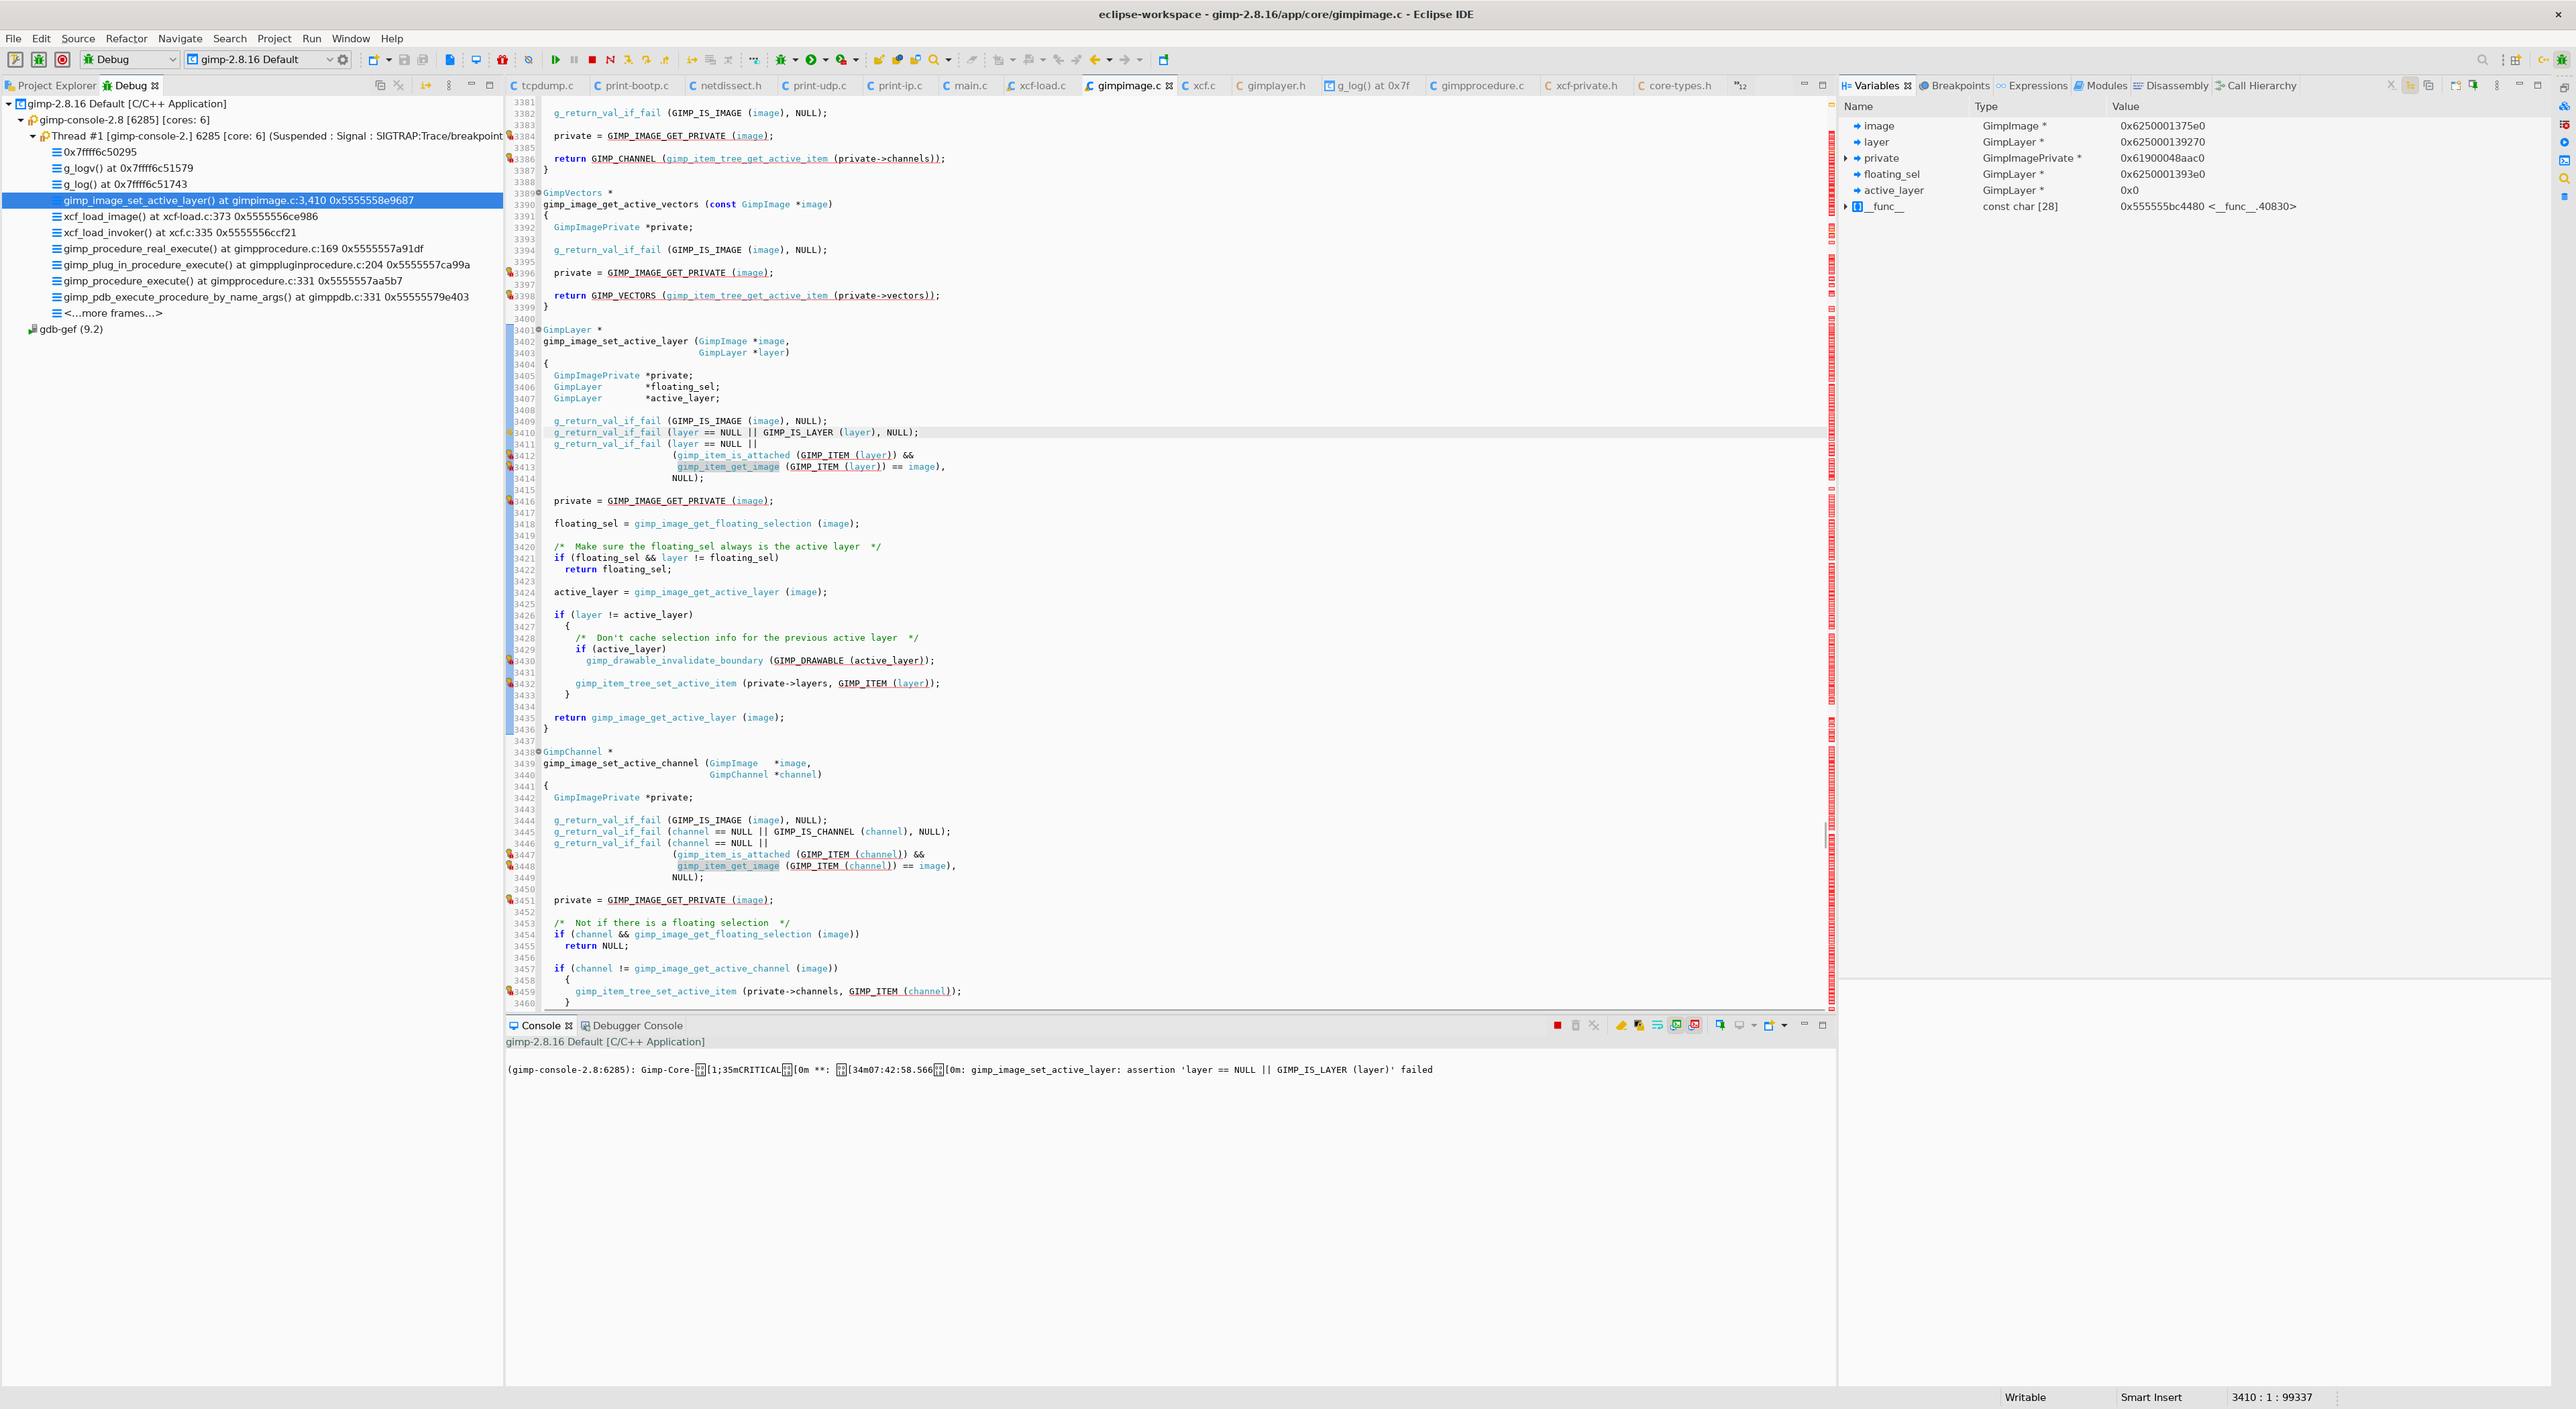Viewport: 2576px width, 1409px height.
Task: Collapse fold at gimp_image_set_active_layer line 3401
Action: click(x=539, y=330)
